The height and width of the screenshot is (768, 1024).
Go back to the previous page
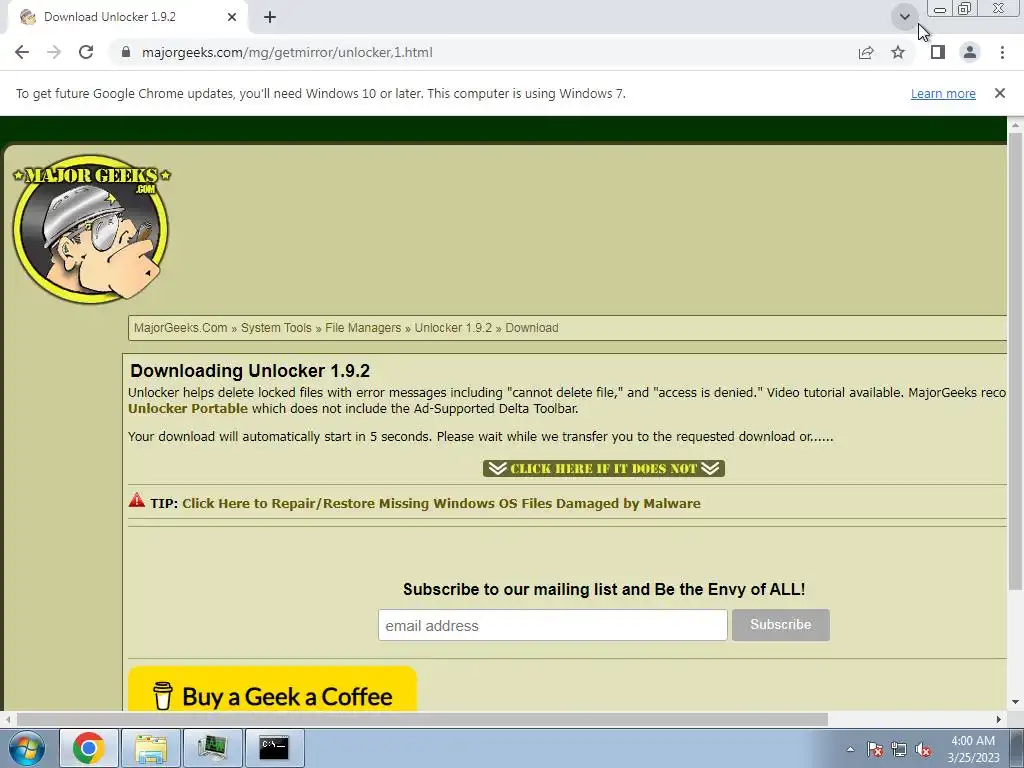pyautogui.click(x=22, y=52)
